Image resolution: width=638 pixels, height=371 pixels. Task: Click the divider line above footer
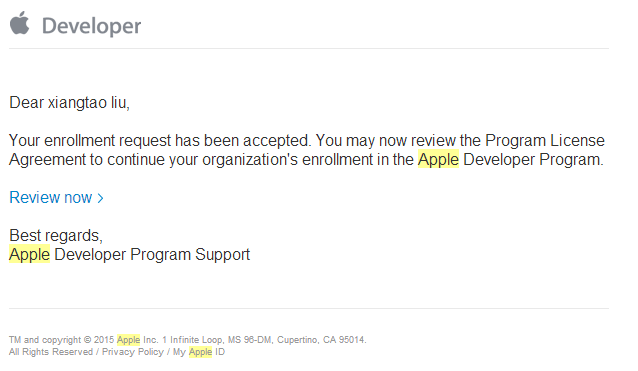pos(309,308)
